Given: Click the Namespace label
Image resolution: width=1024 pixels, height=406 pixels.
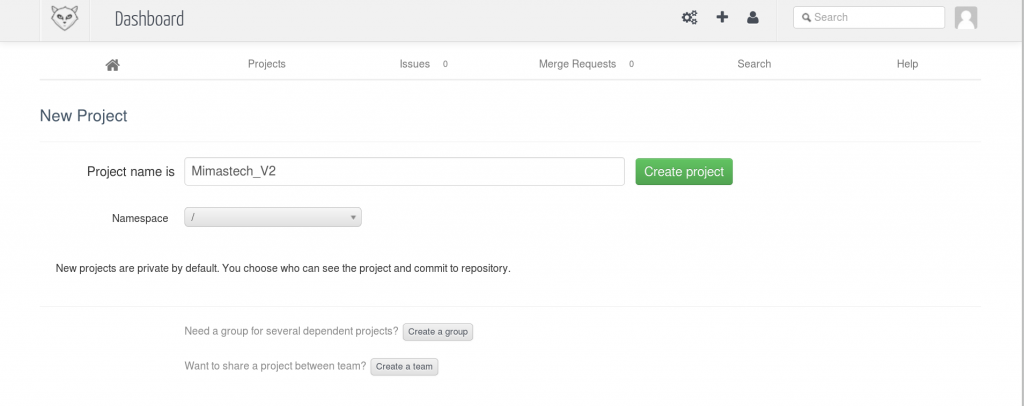Looking at the screenshot, I should pos(140,218).
